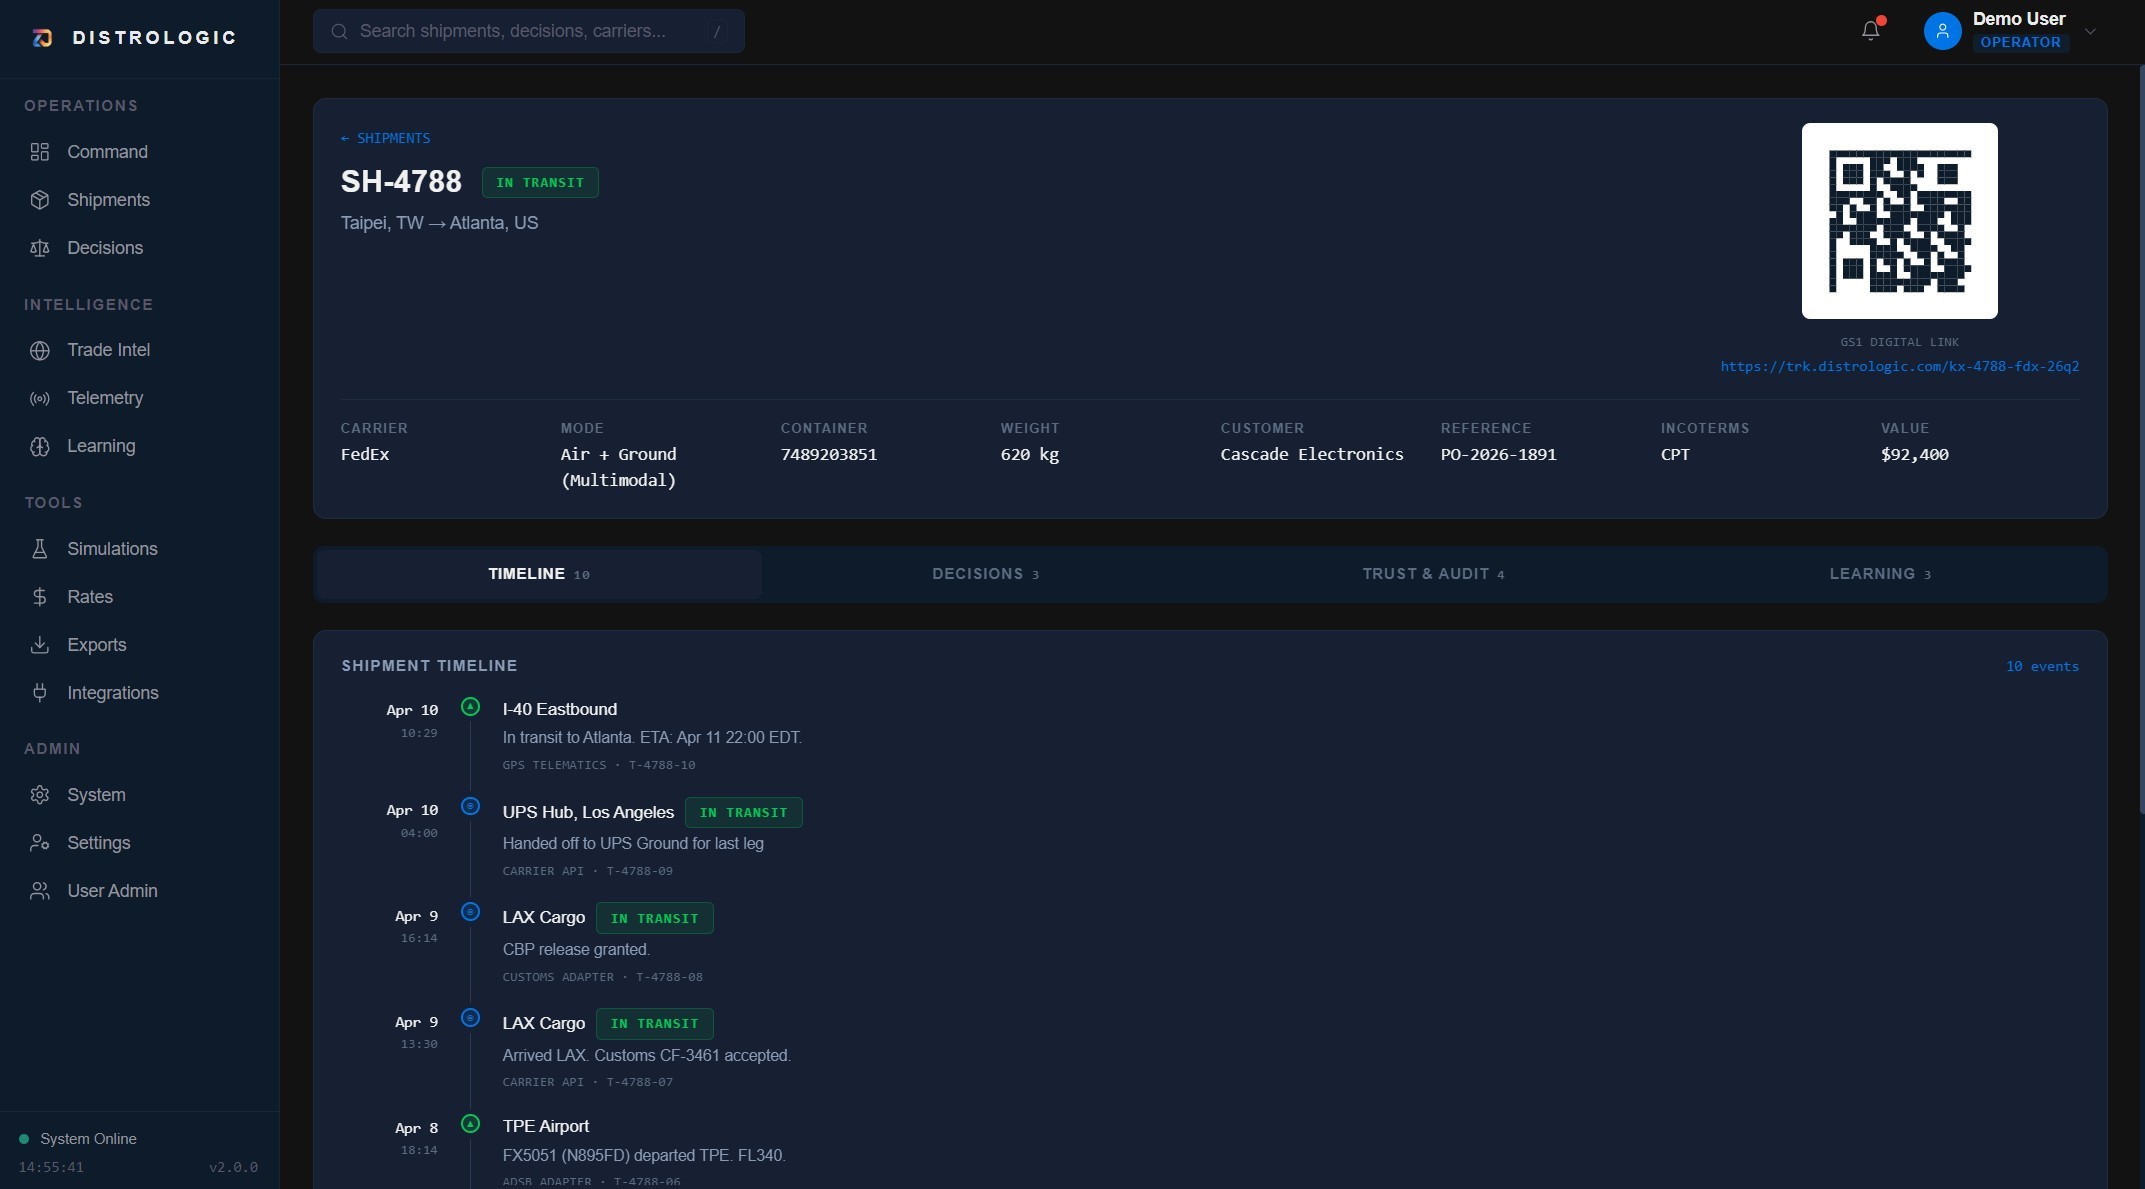Select Command in the sidebar
The width and height of the screenshot is (2145, 1189).
pos(107,152)
